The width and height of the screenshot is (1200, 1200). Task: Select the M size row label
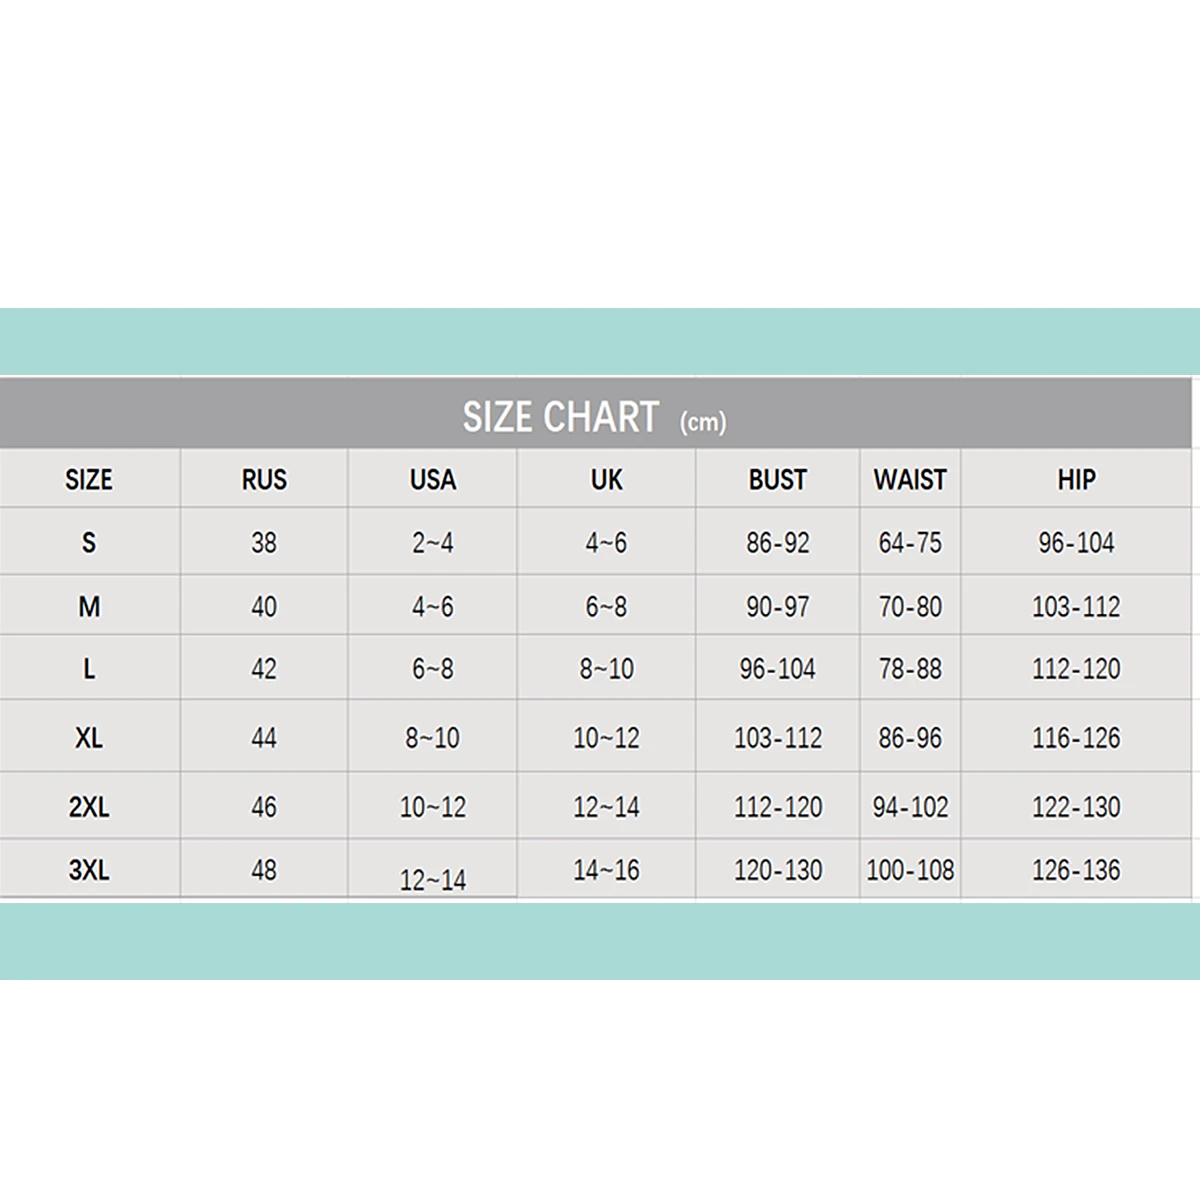pyautogui.click(x=89, y=606)
